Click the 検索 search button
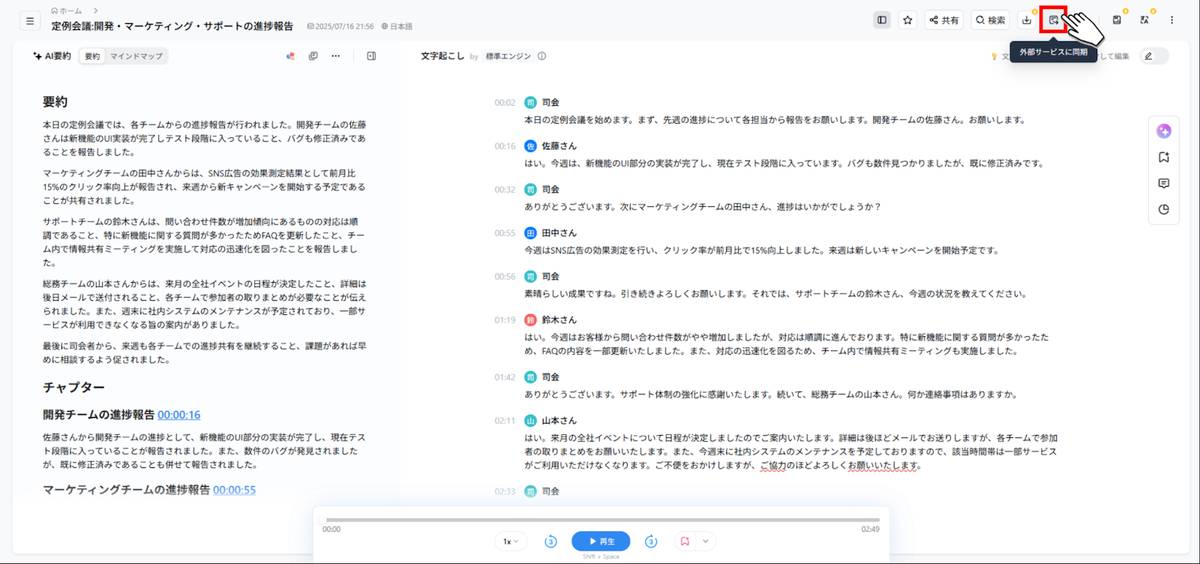The height and width of the screenshot is (564, 1200). click(x=990, y=20)
